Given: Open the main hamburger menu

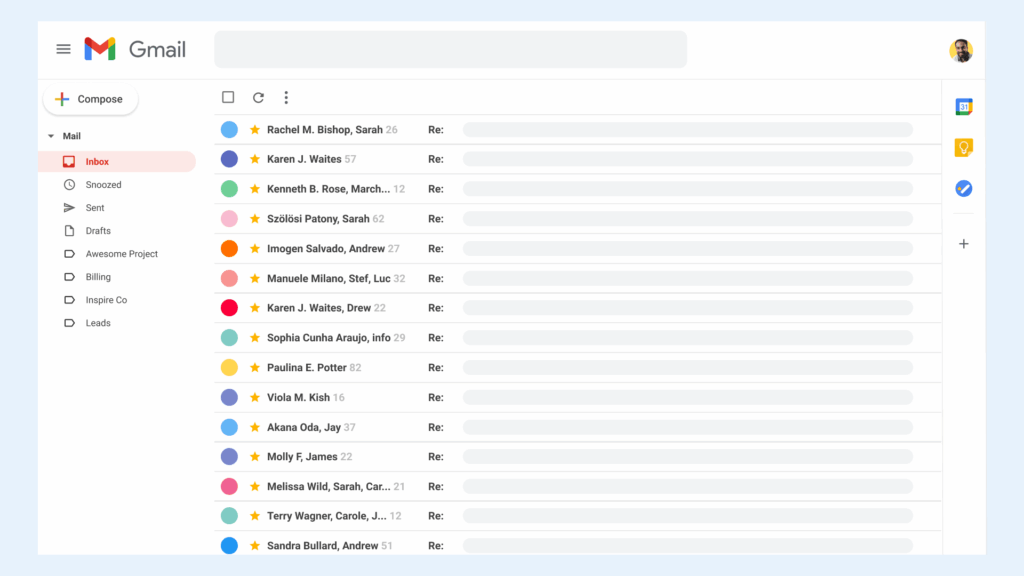Looking at the screenshot, I should tap(63, 49).
